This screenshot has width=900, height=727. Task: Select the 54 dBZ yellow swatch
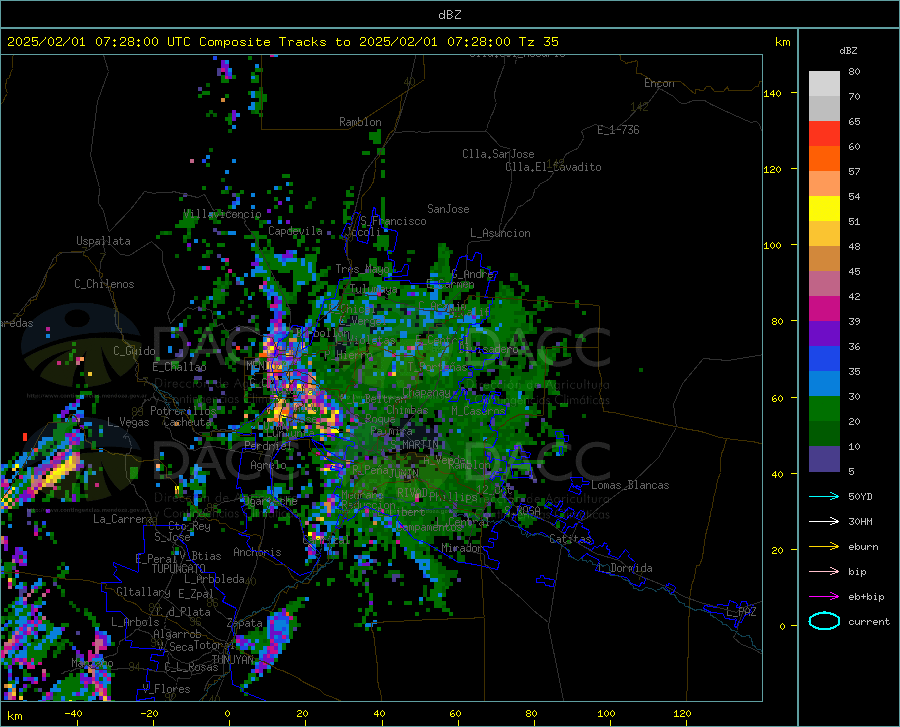click(x=824, y=209)
